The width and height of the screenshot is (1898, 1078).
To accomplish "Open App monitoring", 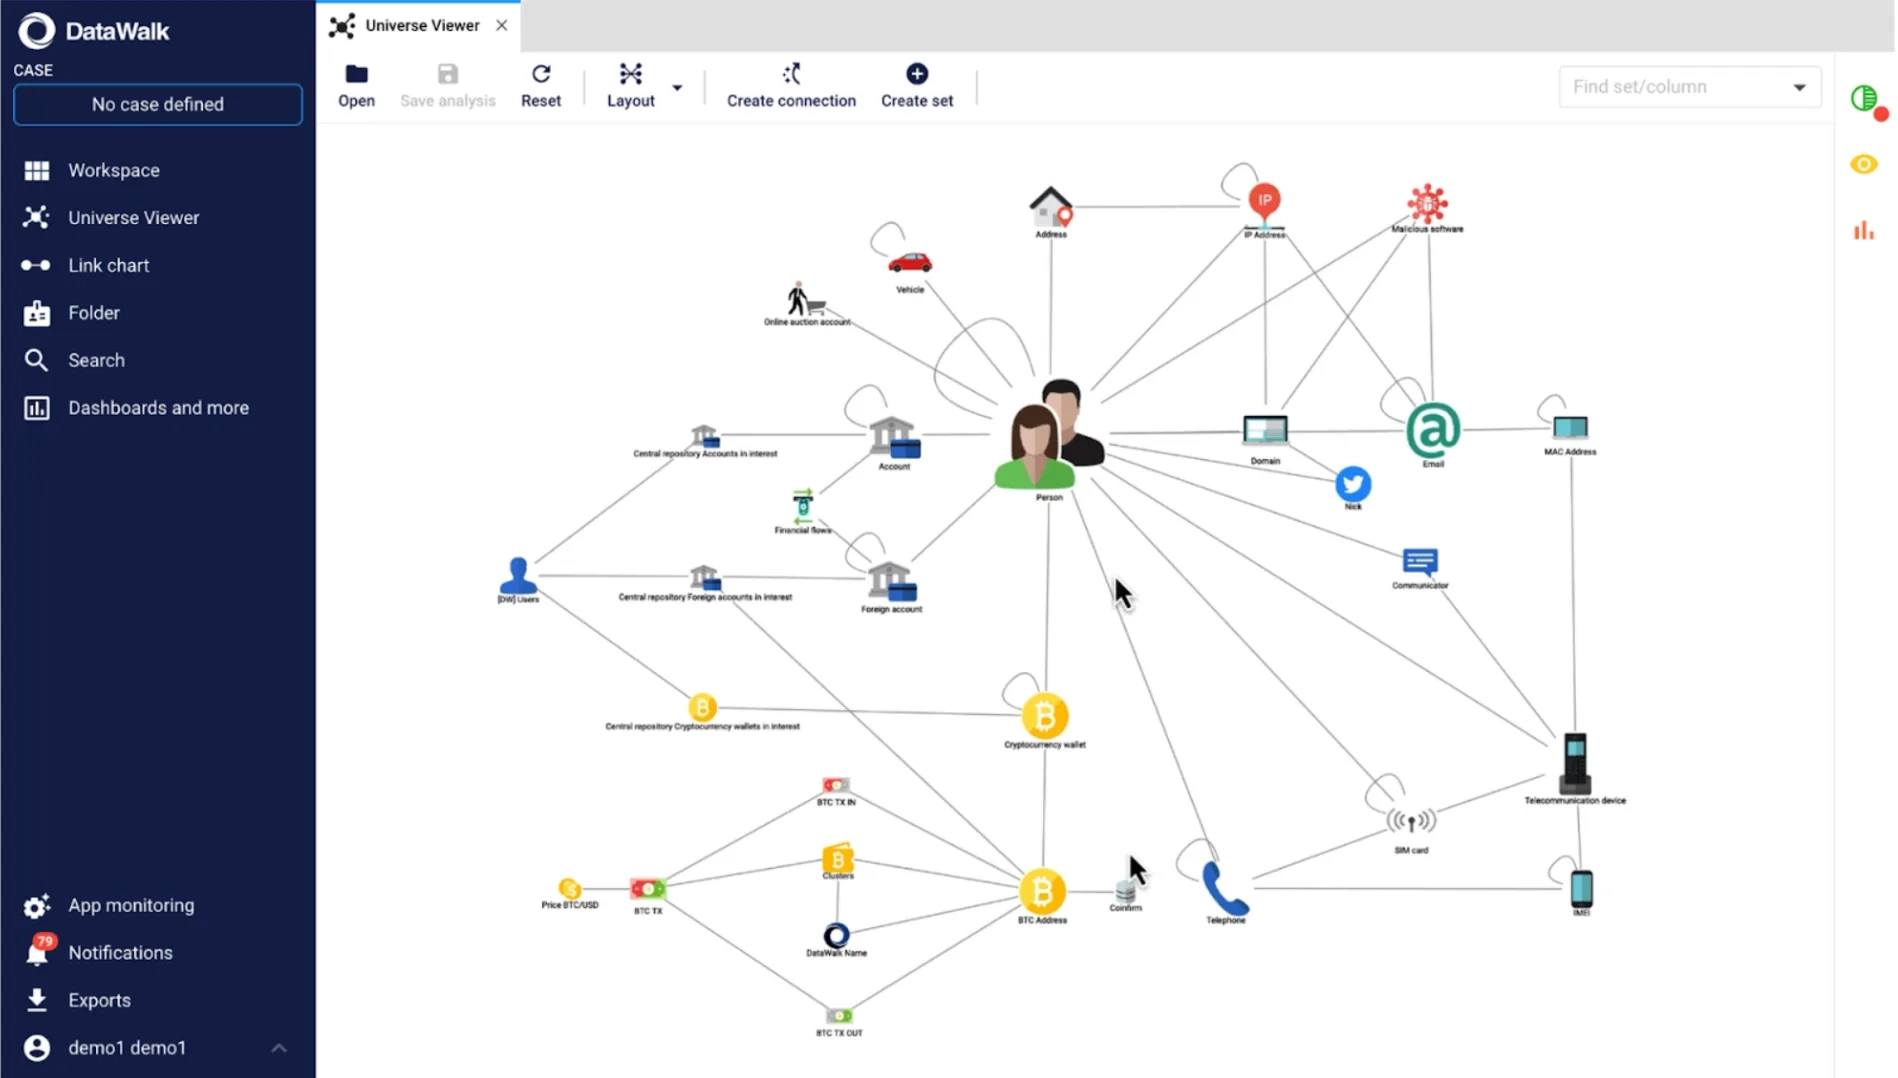I will [x=131, y=905].
